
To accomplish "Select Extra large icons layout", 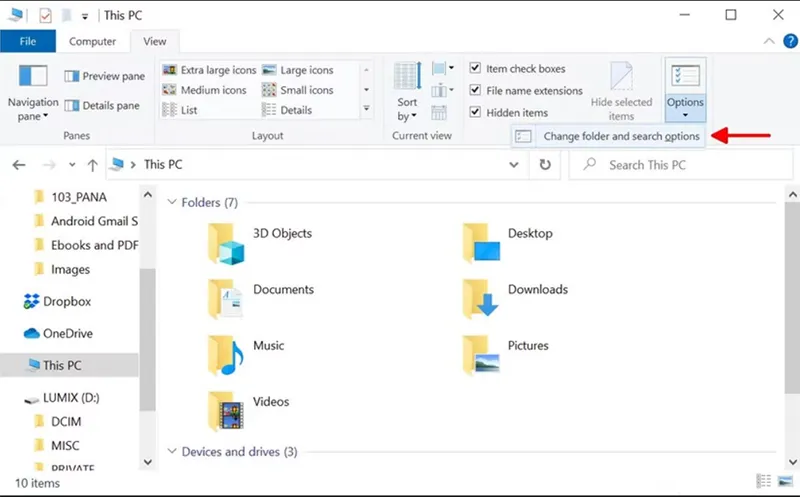I will (x=209, y=70).
